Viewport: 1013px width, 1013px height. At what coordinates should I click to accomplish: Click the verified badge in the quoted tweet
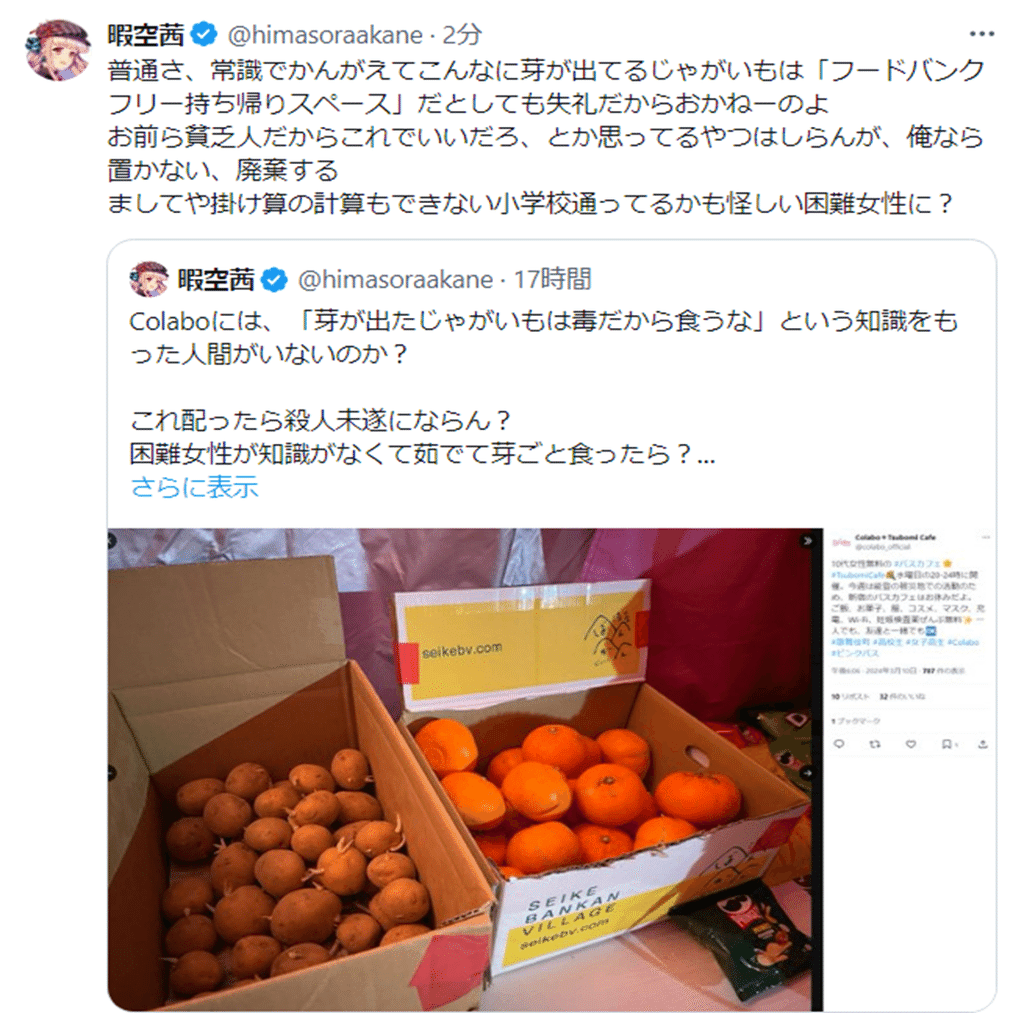(275, 280)
